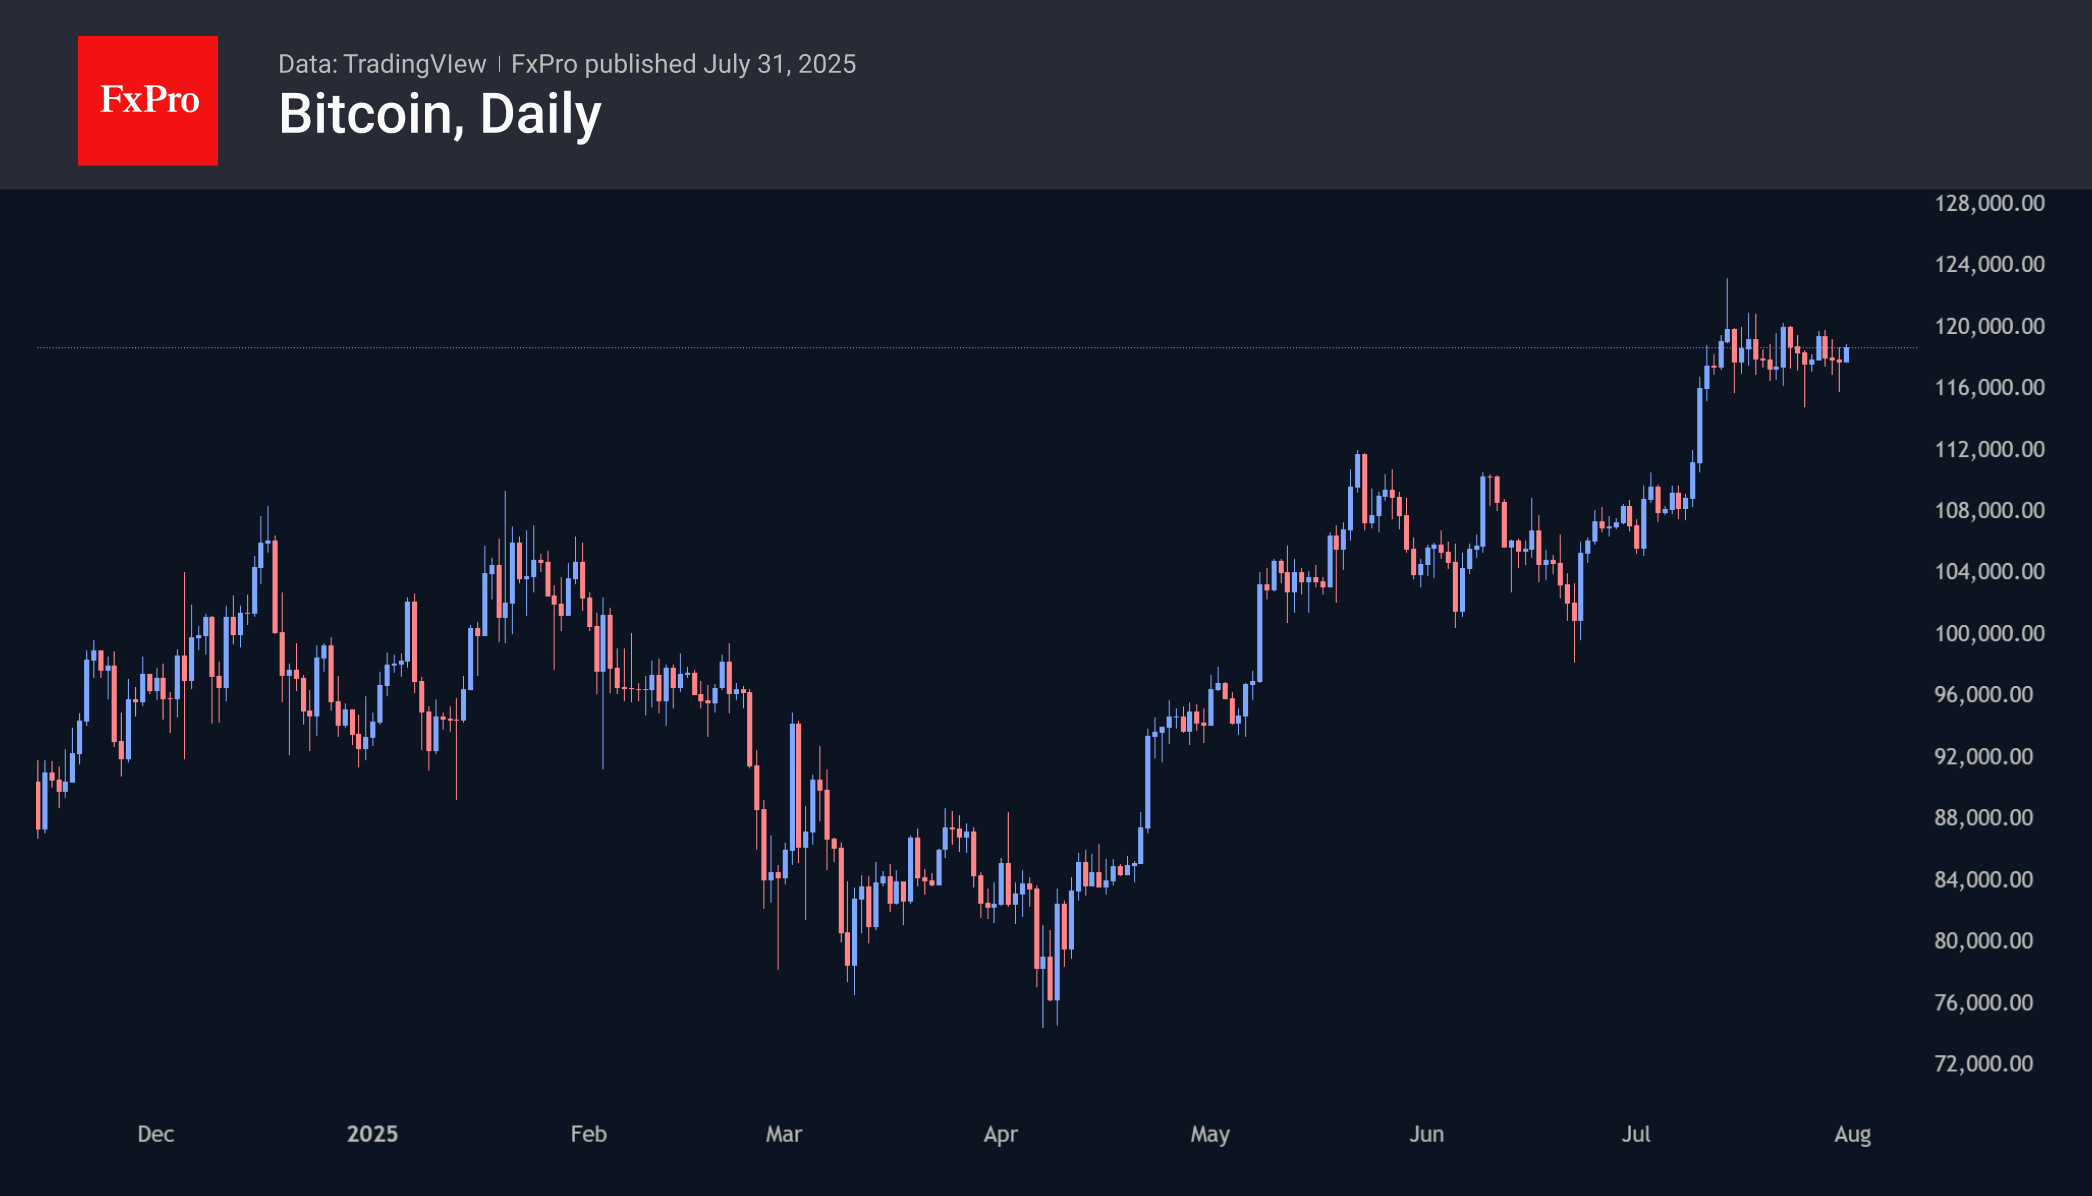The height and width of the screenshot is (1196, 2092).
Task: Select the bold 2025 time axis label
Action: 372,1134
